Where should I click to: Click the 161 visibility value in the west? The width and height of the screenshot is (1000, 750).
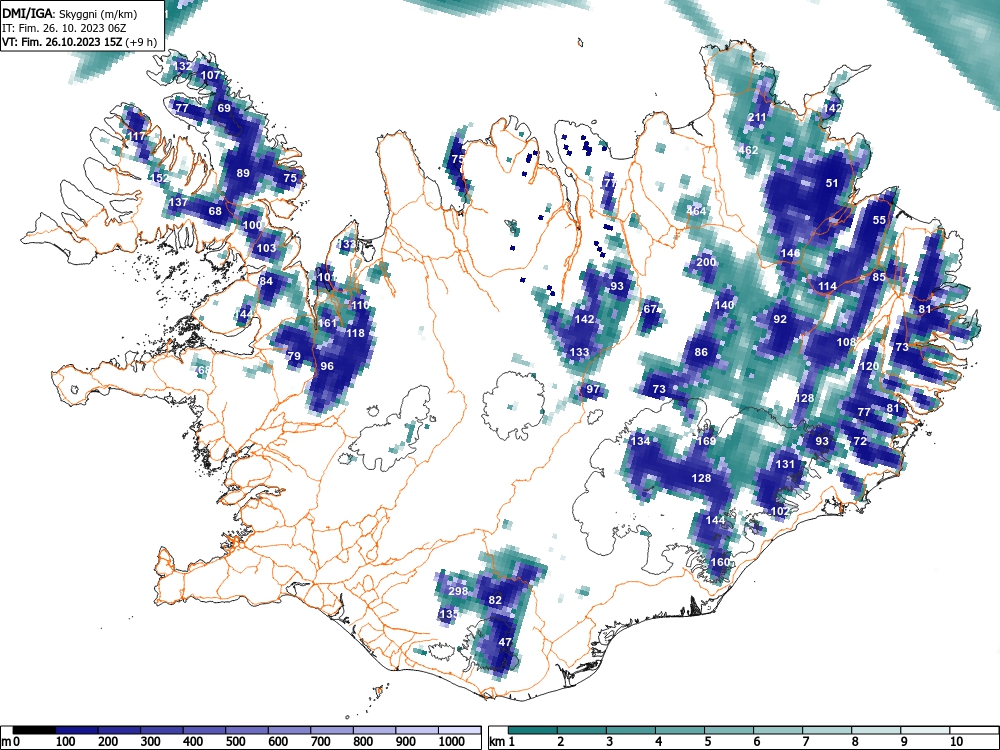pyautogui.click(x=327, y=323)
